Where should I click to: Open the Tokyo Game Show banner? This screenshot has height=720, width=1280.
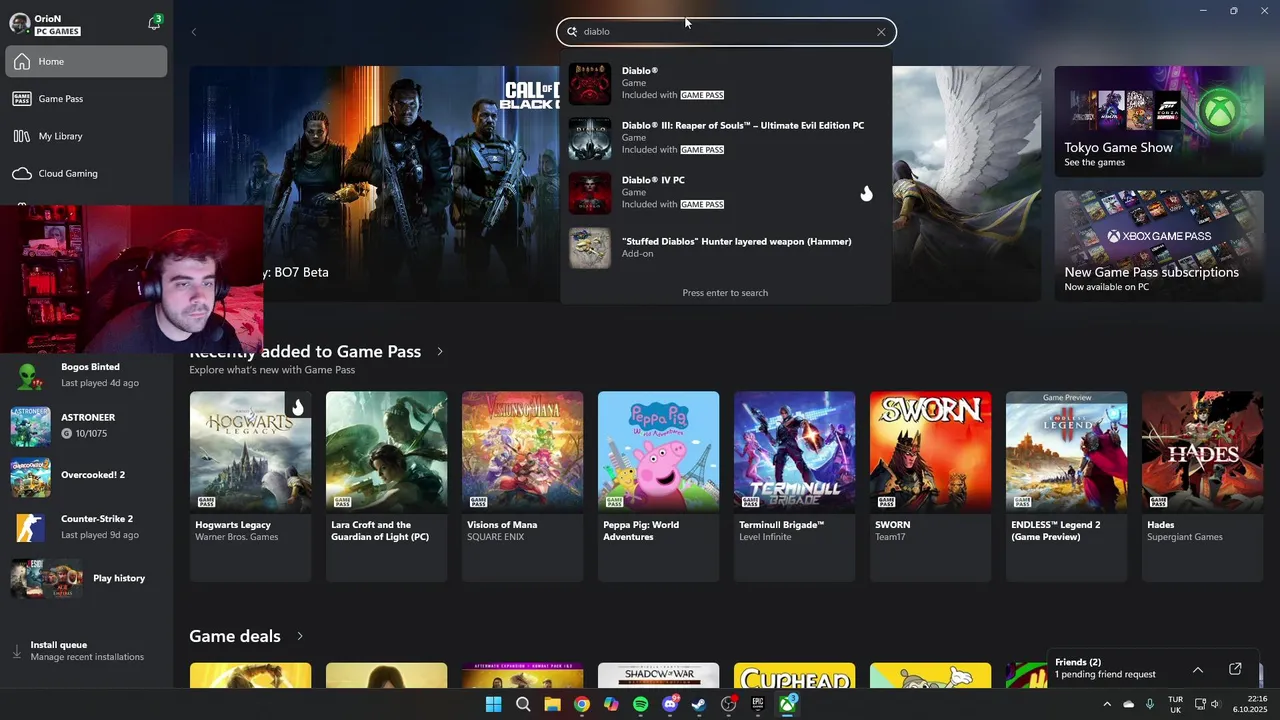[1159, 121]
